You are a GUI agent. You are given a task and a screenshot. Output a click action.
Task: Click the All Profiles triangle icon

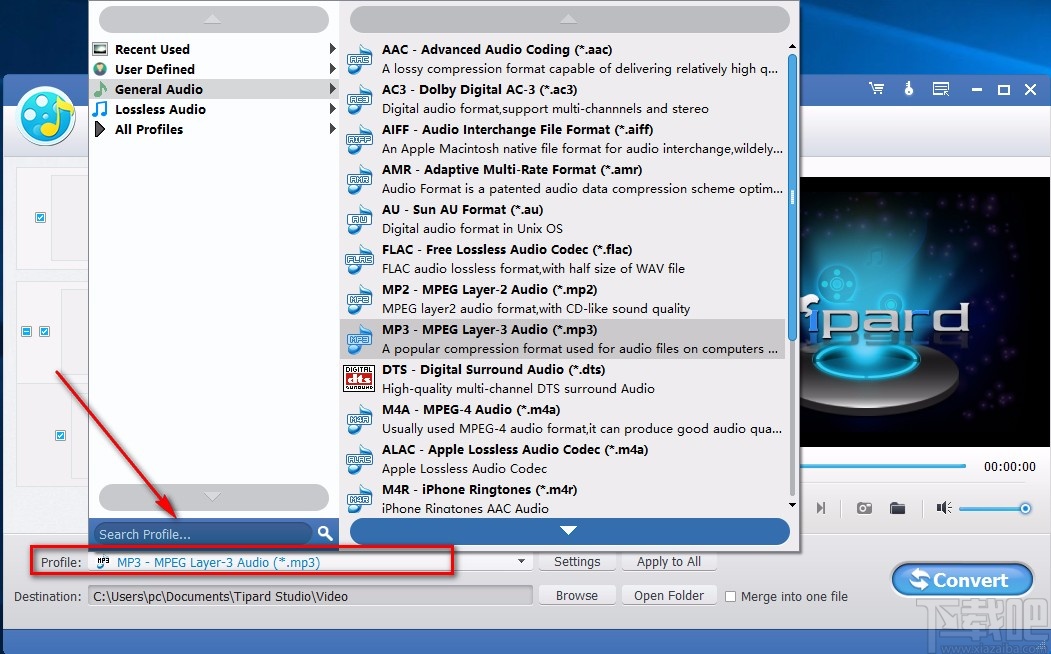point(100,129)
